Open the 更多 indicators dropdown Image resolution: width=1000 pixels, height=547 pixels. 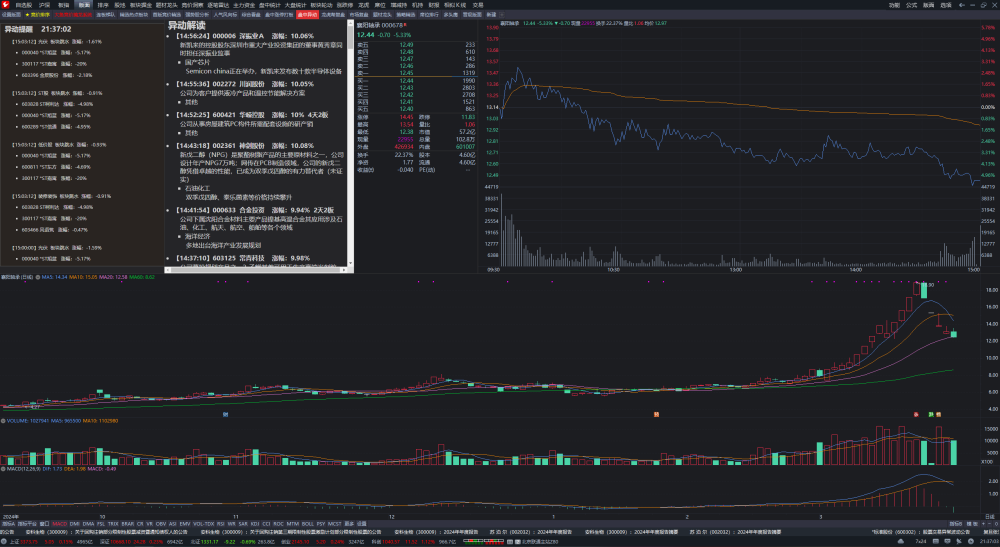349,524
